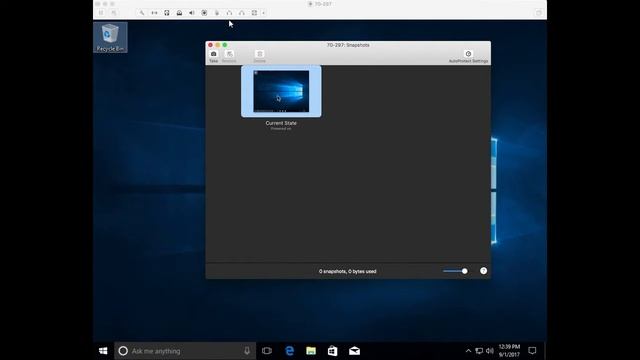Click the Restore snapshot toolbar icon
This screenshot has width=640, height=360.
coord(229,54)
